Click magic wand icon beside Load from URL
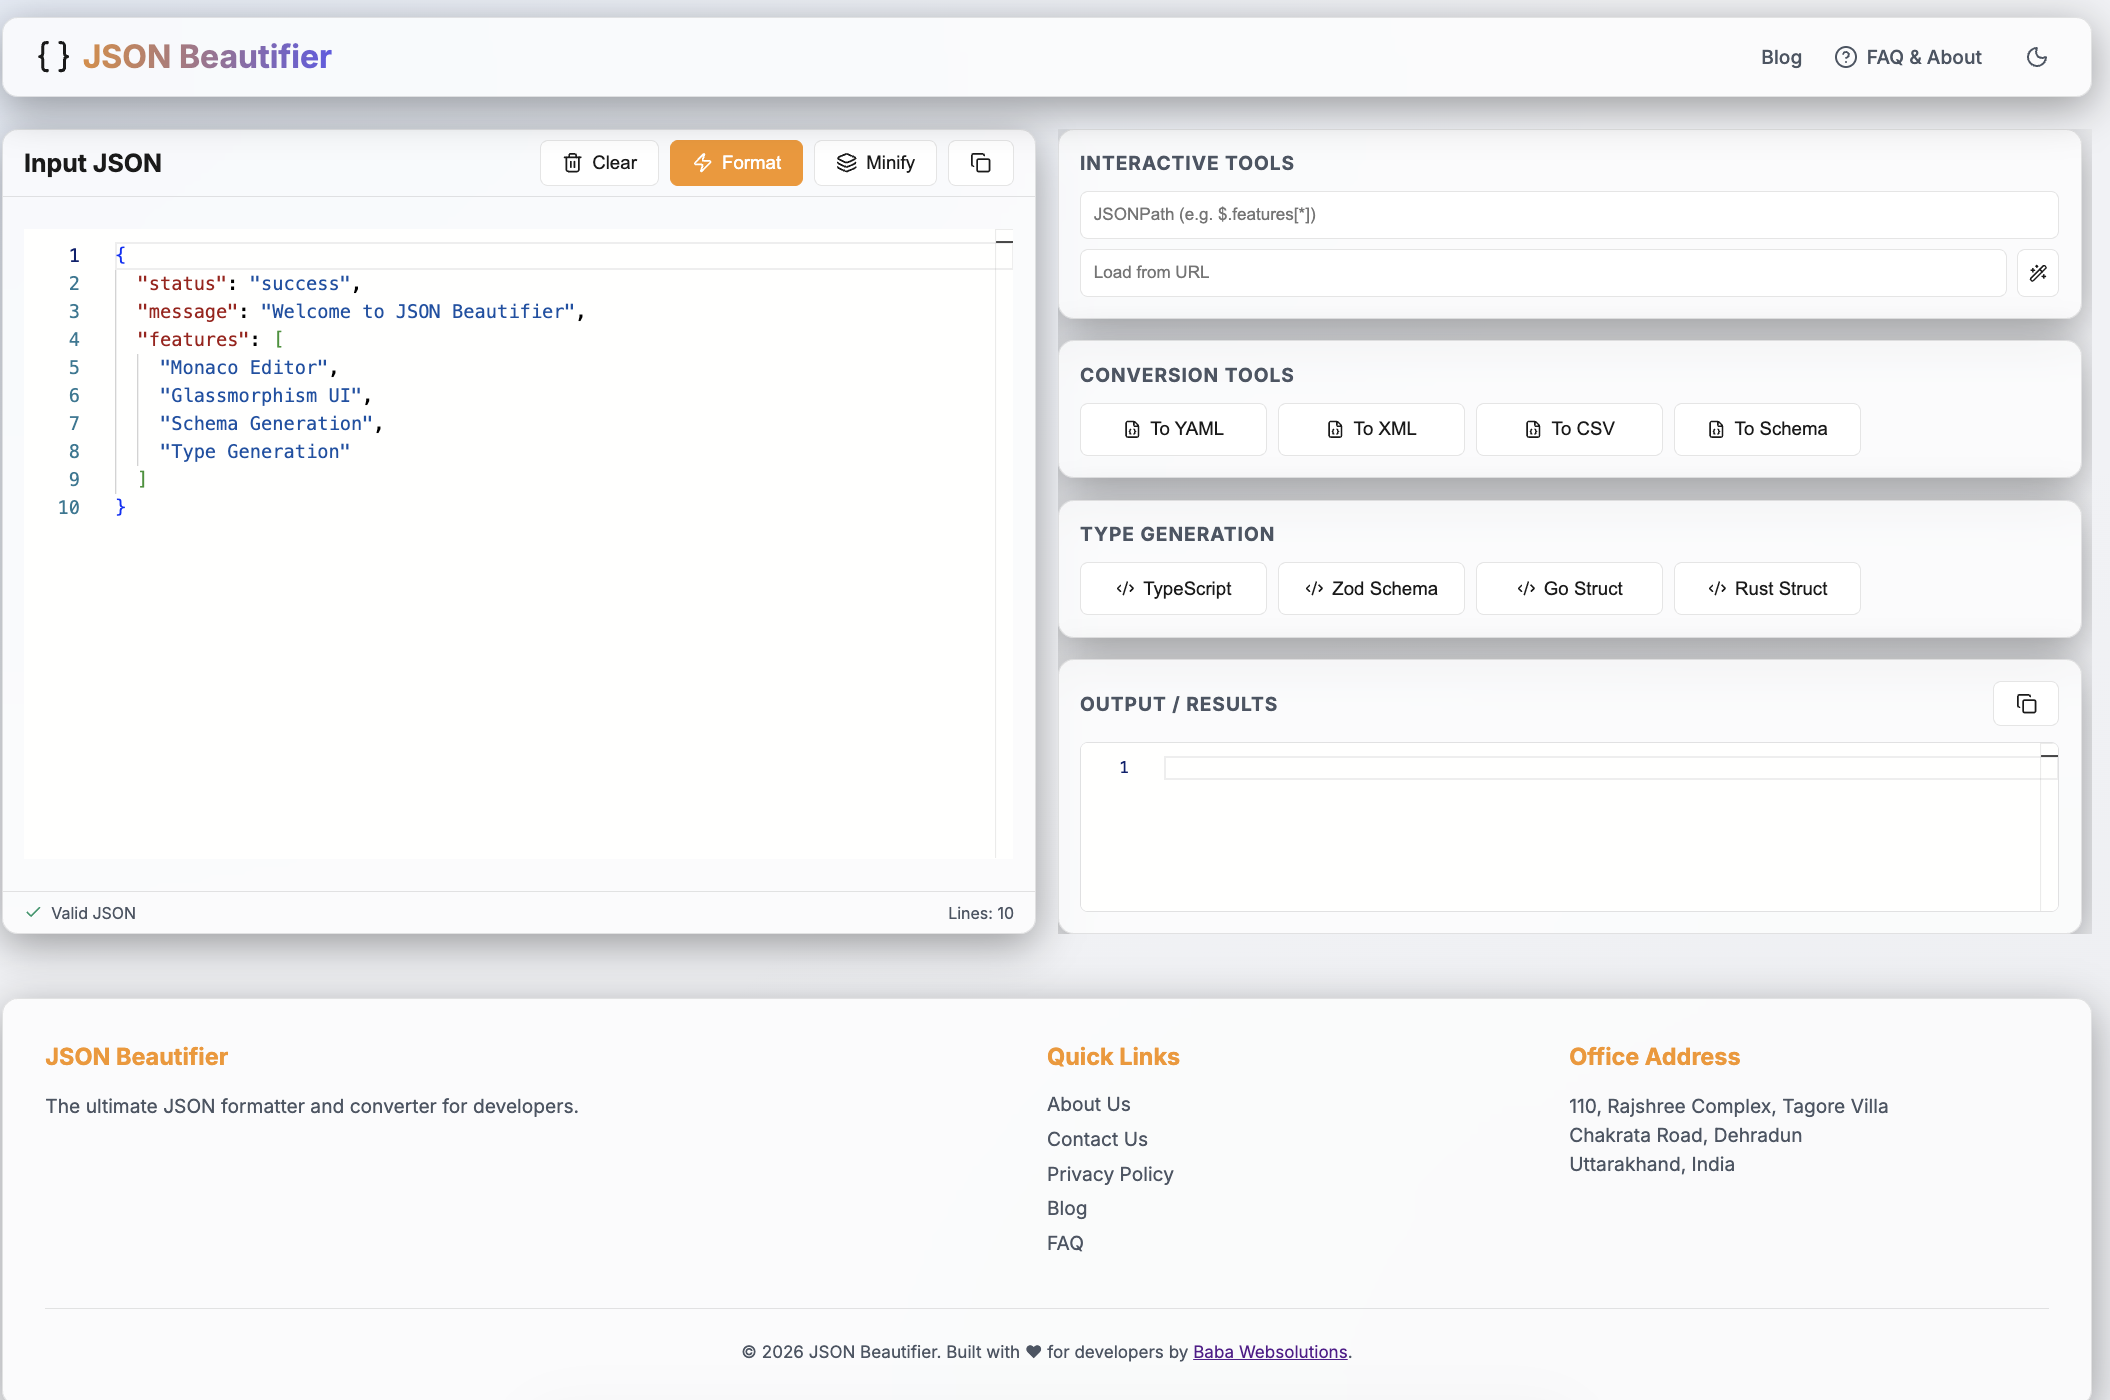This screenshot has height=1400, width=2110. 2038,273
